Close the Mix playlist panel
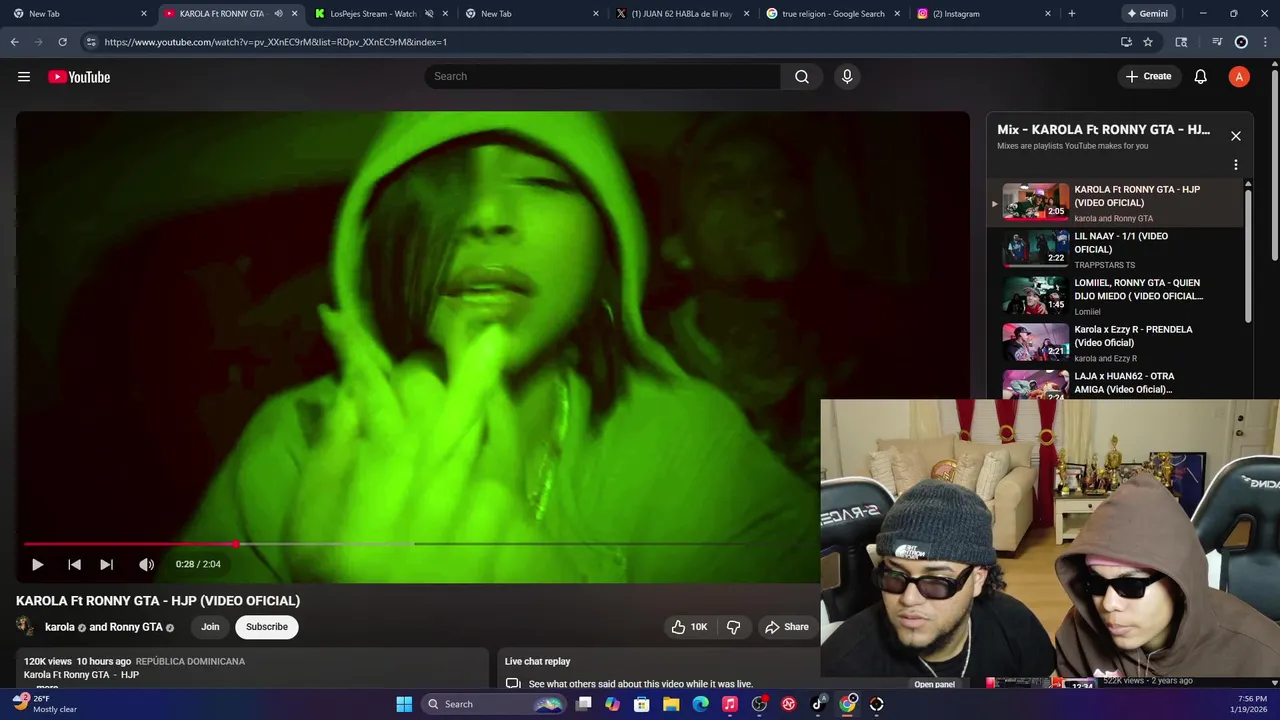This screenshot has height=720, width=1280. pos(1236,136)
